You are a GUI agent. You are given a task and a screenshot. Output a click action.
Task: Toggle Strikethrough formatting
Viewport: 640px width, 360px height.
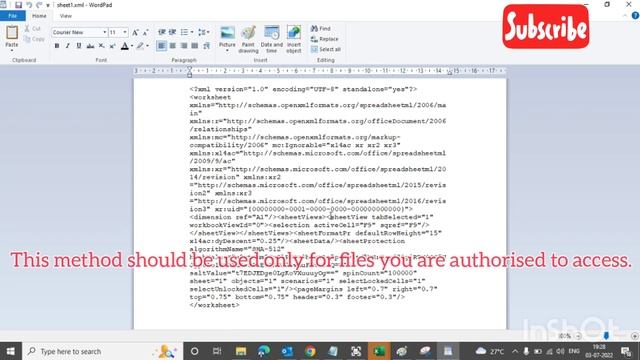(x=90, y=46)
